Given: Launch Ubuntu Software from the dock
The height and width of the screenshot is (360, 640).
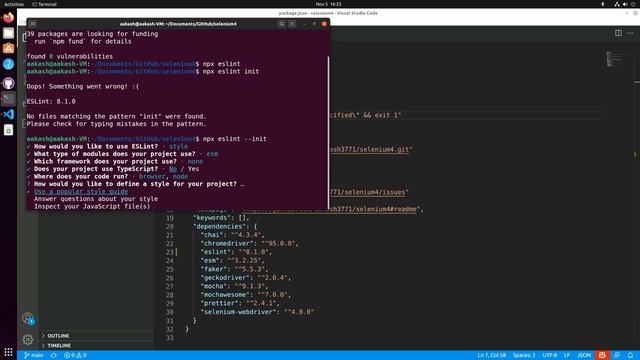Looking at the screenshot, I should (x=8, y=49).
